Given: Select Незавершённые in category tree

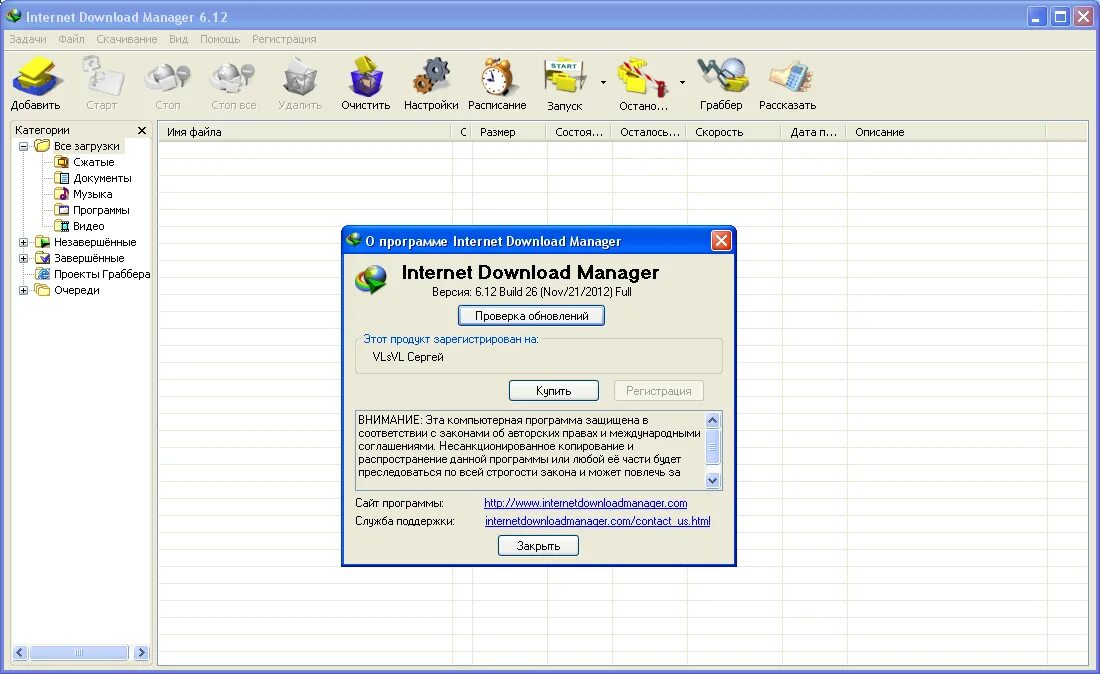Looking at the screenshot, I should [x=95, y=242].
